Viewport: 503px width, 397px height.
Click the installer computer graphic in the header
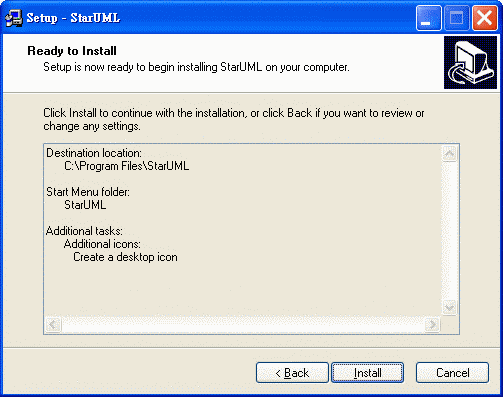pos(470,62)
